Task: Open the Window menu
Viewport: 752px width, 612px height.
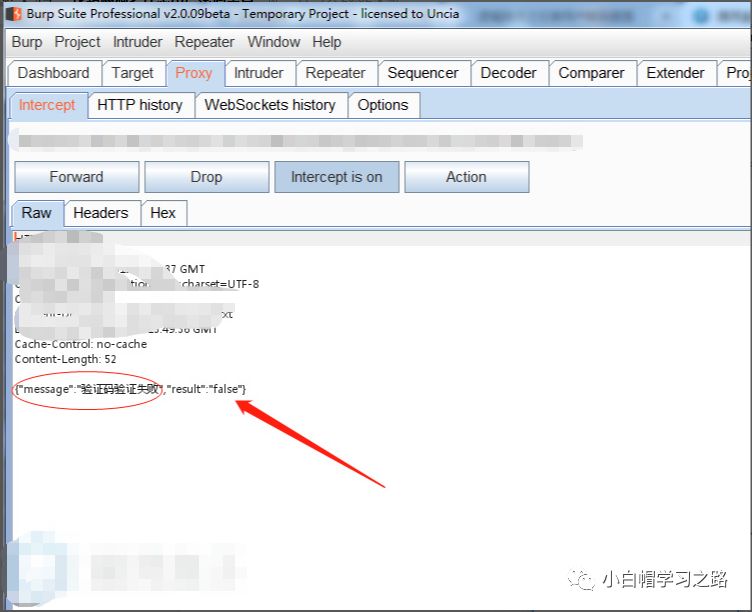Action: point(274,42)
